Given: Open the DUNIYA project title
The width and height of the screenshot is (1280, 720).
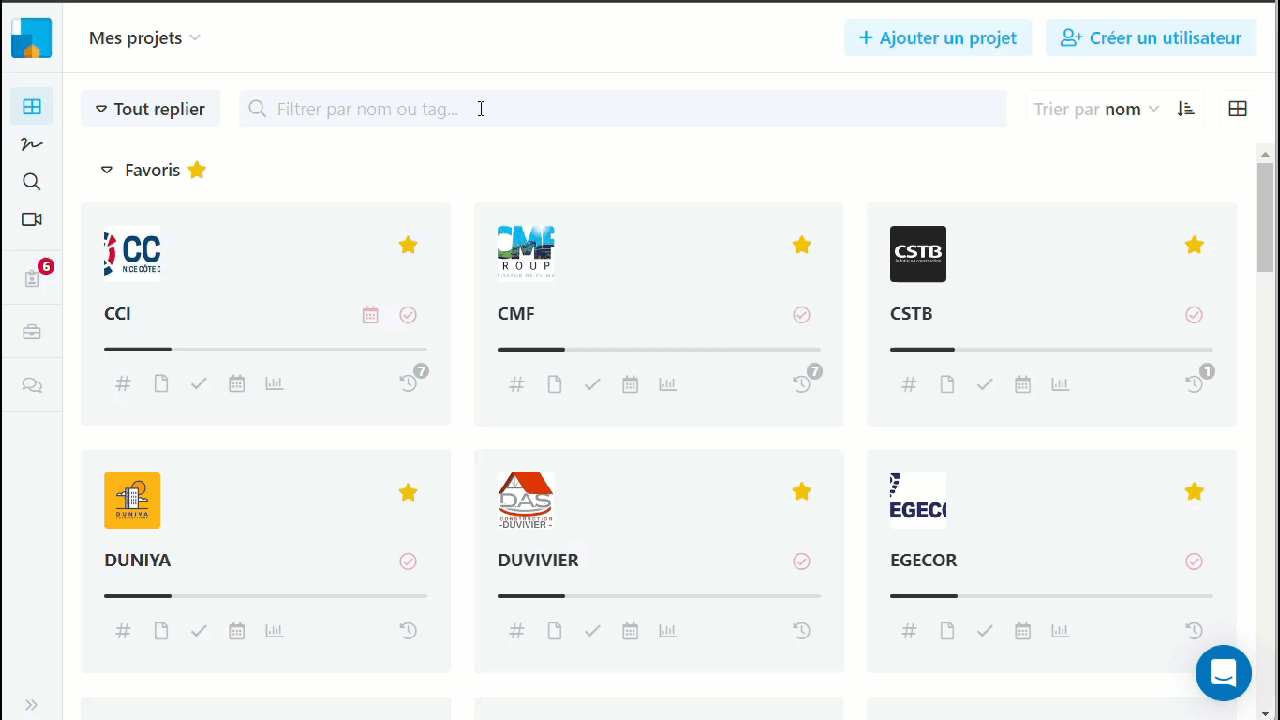Looking at the screenshot, I should [137, 560].
